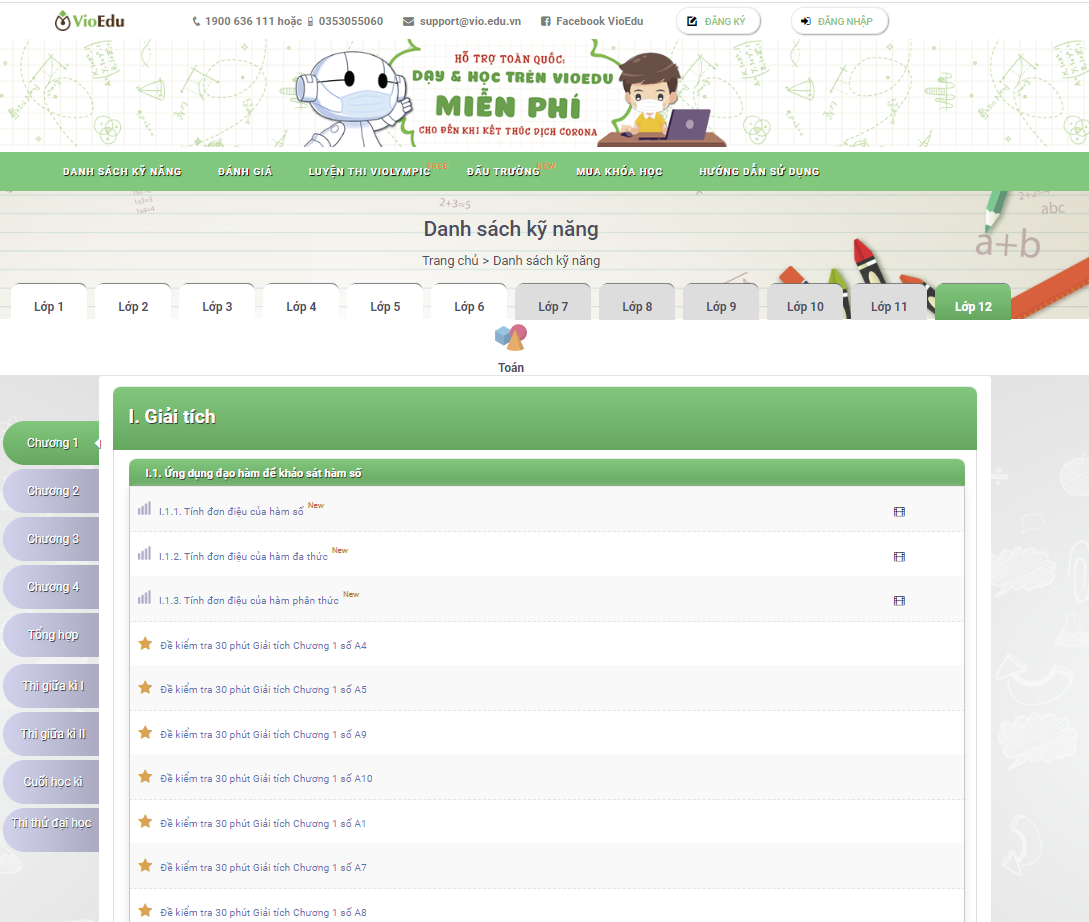Viewport: 1089px width, 922px height.
Task: Switch to the Lớp 10 tab
Action: 805,306
